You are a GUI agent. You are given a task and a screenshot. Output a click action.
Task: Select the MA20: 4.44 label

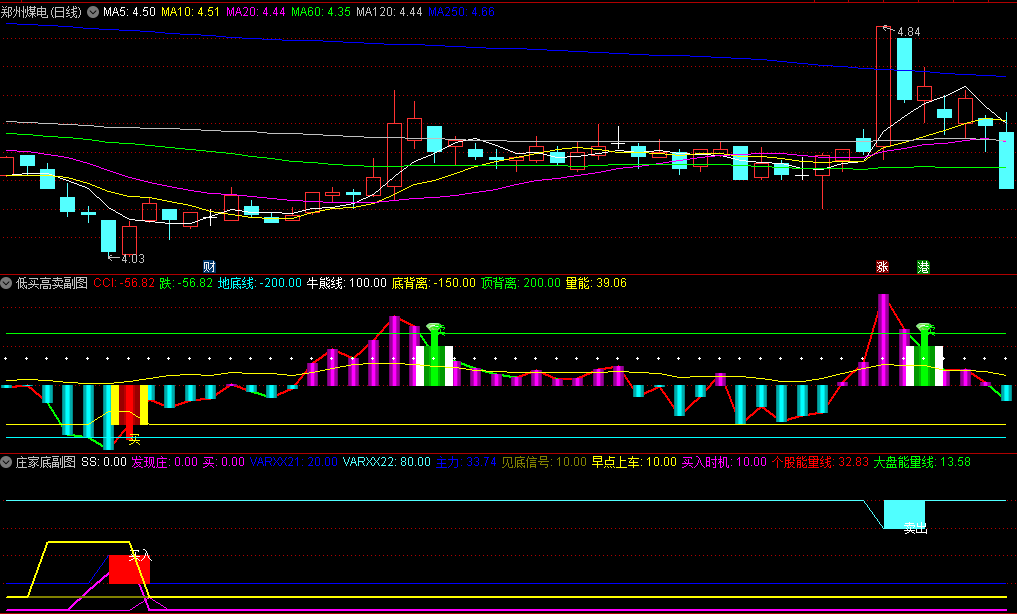click(256, 12)
